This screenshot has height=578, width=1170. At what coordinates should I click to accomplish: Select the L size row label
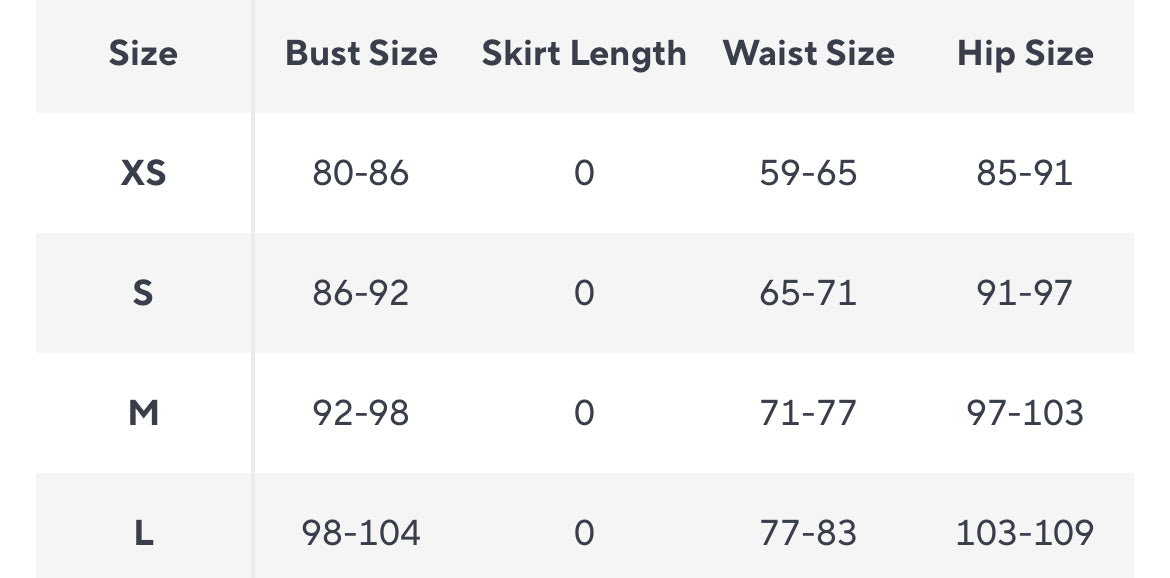[143, 533]
